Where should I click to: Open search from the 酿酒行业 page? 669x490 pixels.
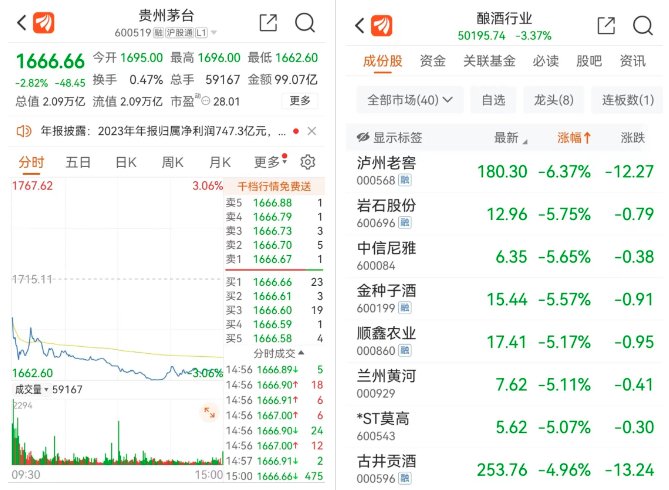[x=643, y=26]
